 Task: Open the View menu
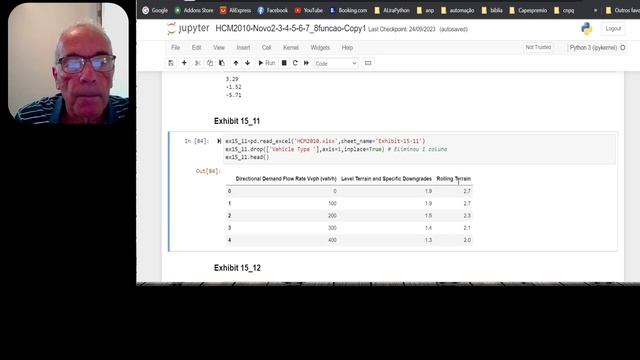coord(219,48)
